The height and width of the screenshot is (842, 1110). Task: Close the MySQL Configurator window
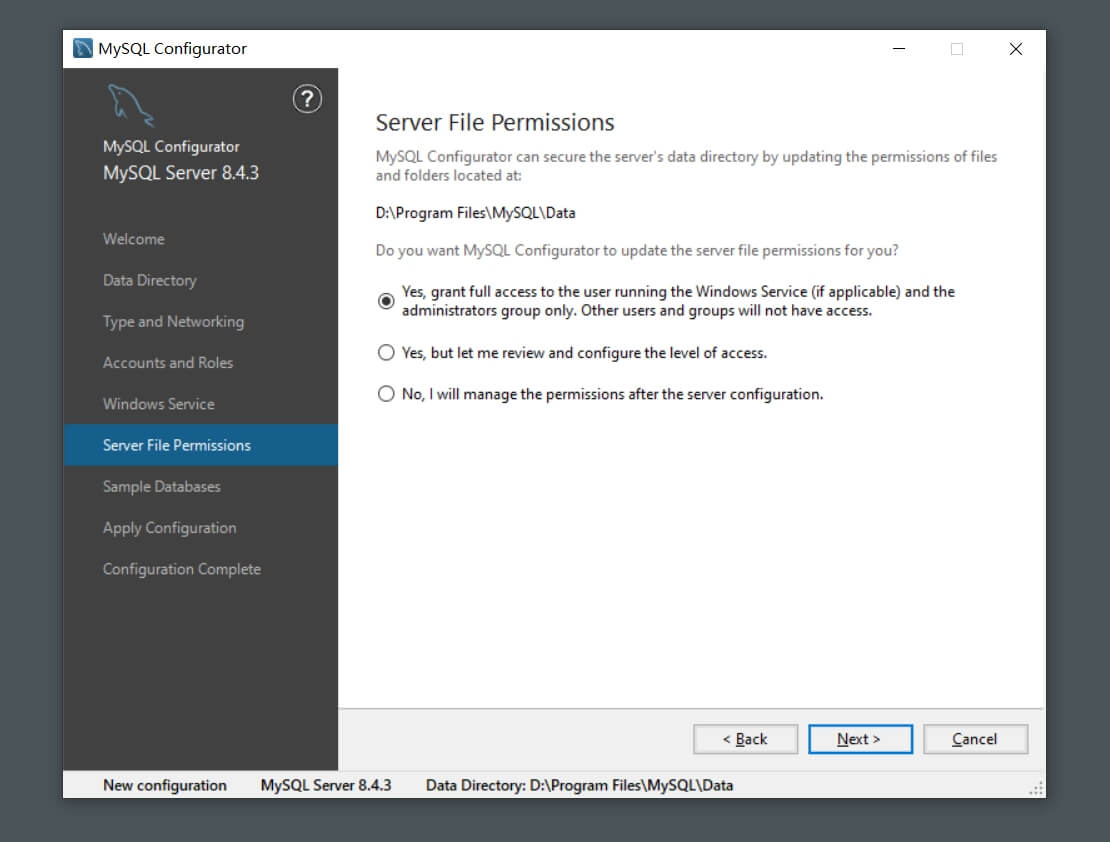coord(1016,49)
